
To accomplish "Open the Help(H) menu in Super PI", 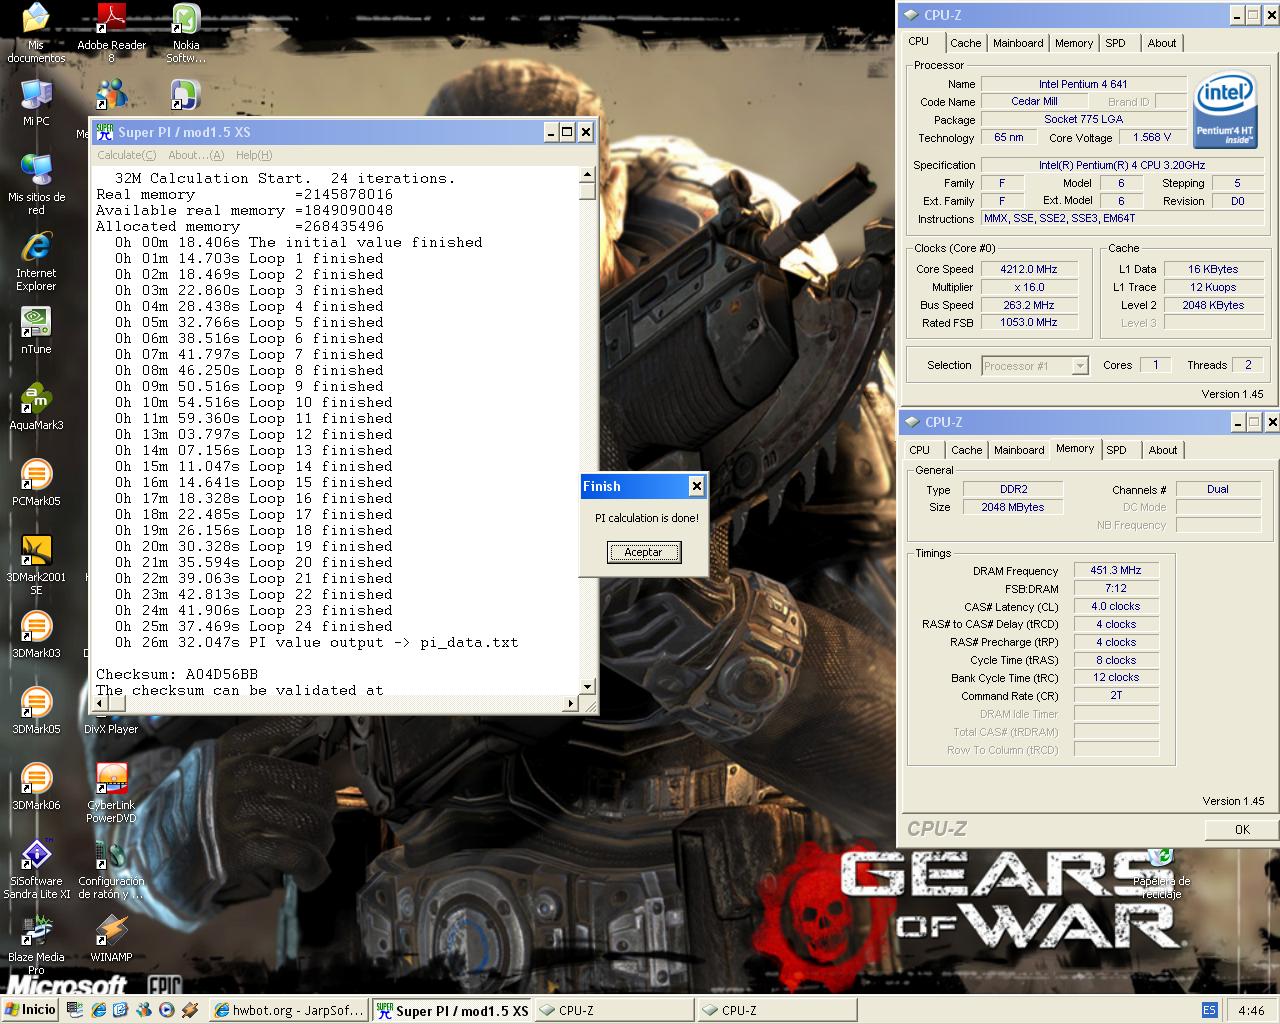I will click(x=254, y=155).
